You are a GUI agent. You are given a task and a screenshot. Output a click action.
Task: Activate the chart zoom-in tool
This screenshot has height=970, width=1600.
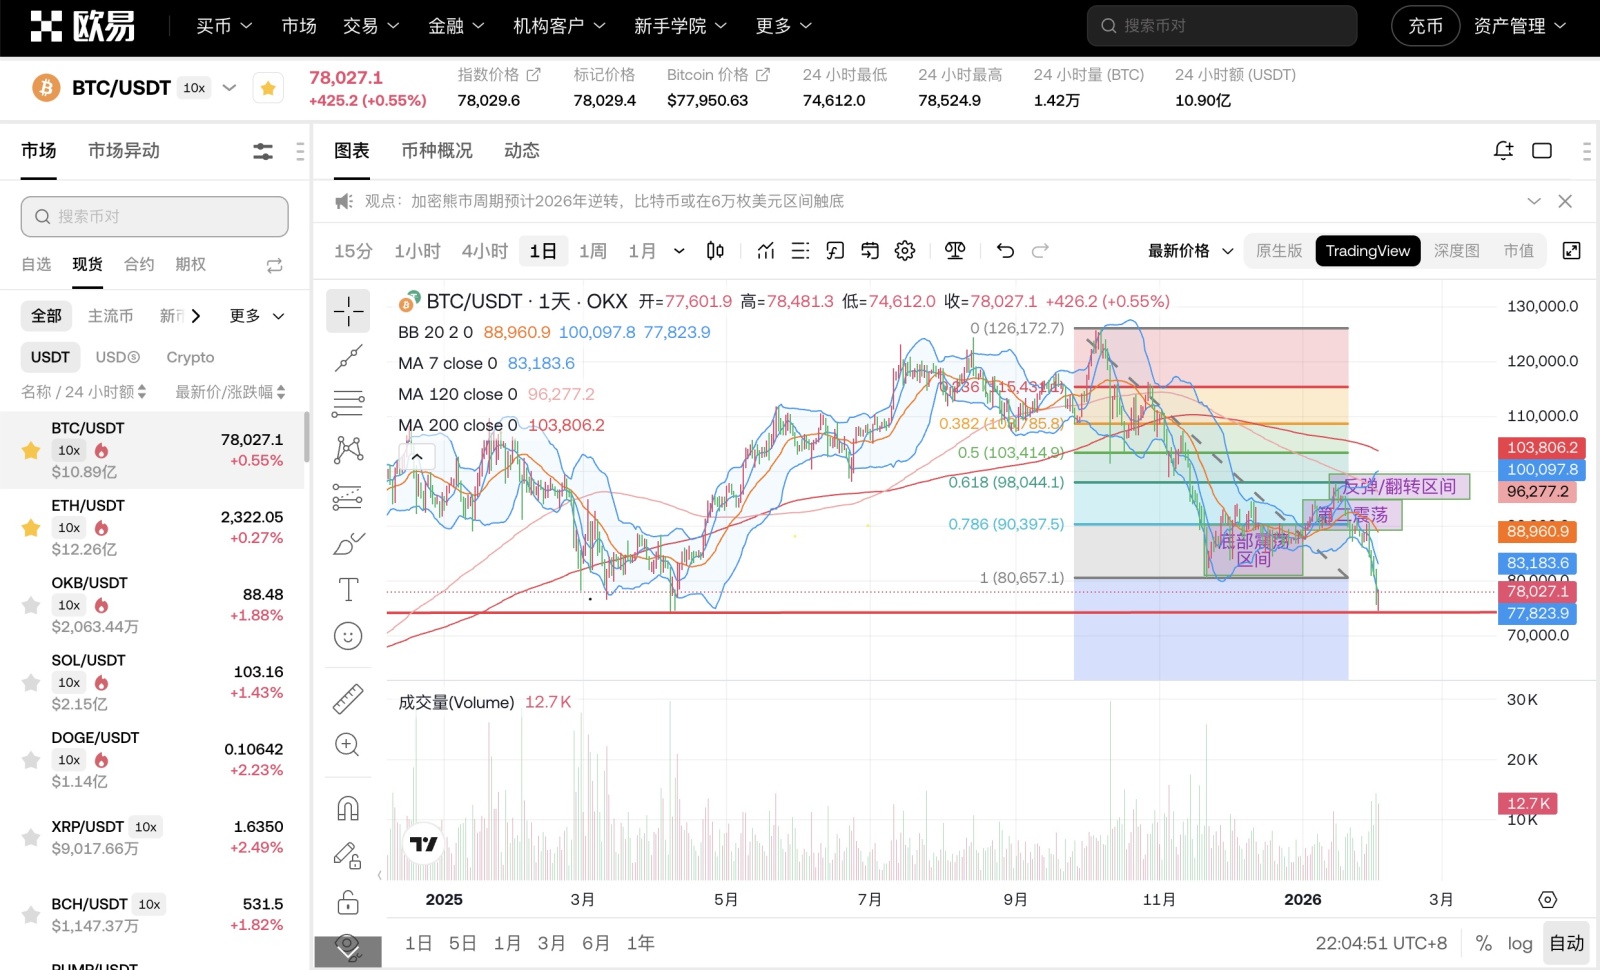pyautogui.click(x=348, y=745)
